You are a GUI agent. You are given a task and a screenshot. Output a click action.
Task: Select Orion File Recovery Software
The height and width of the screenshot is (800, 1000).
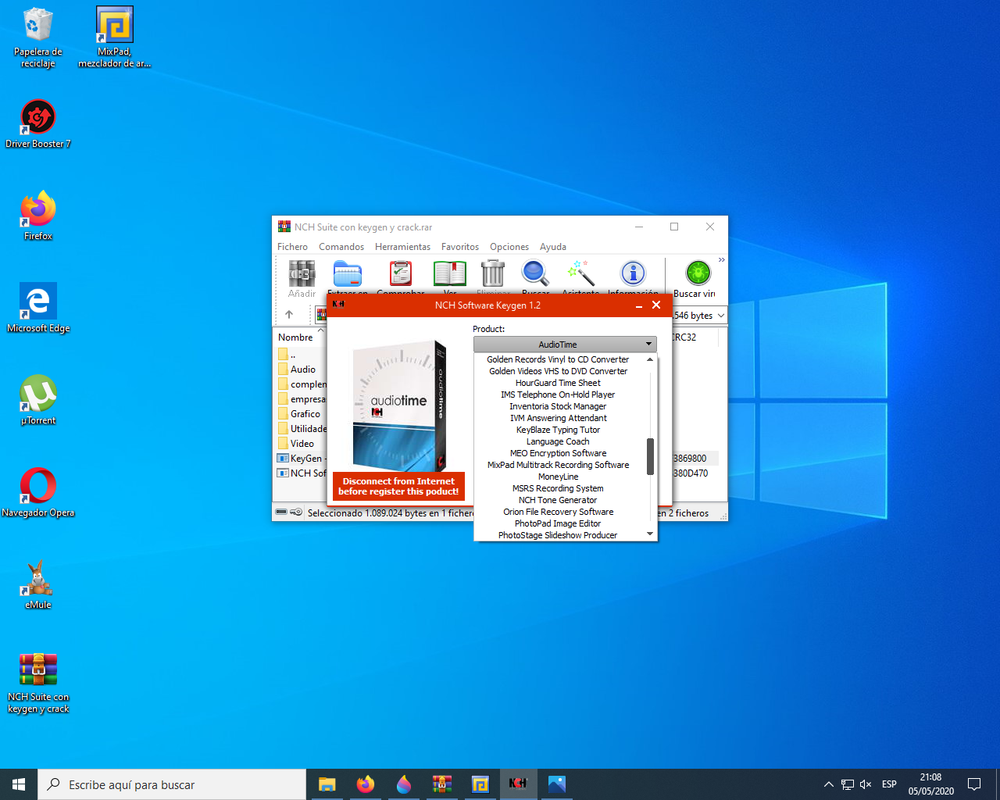[x=558, y=512]
